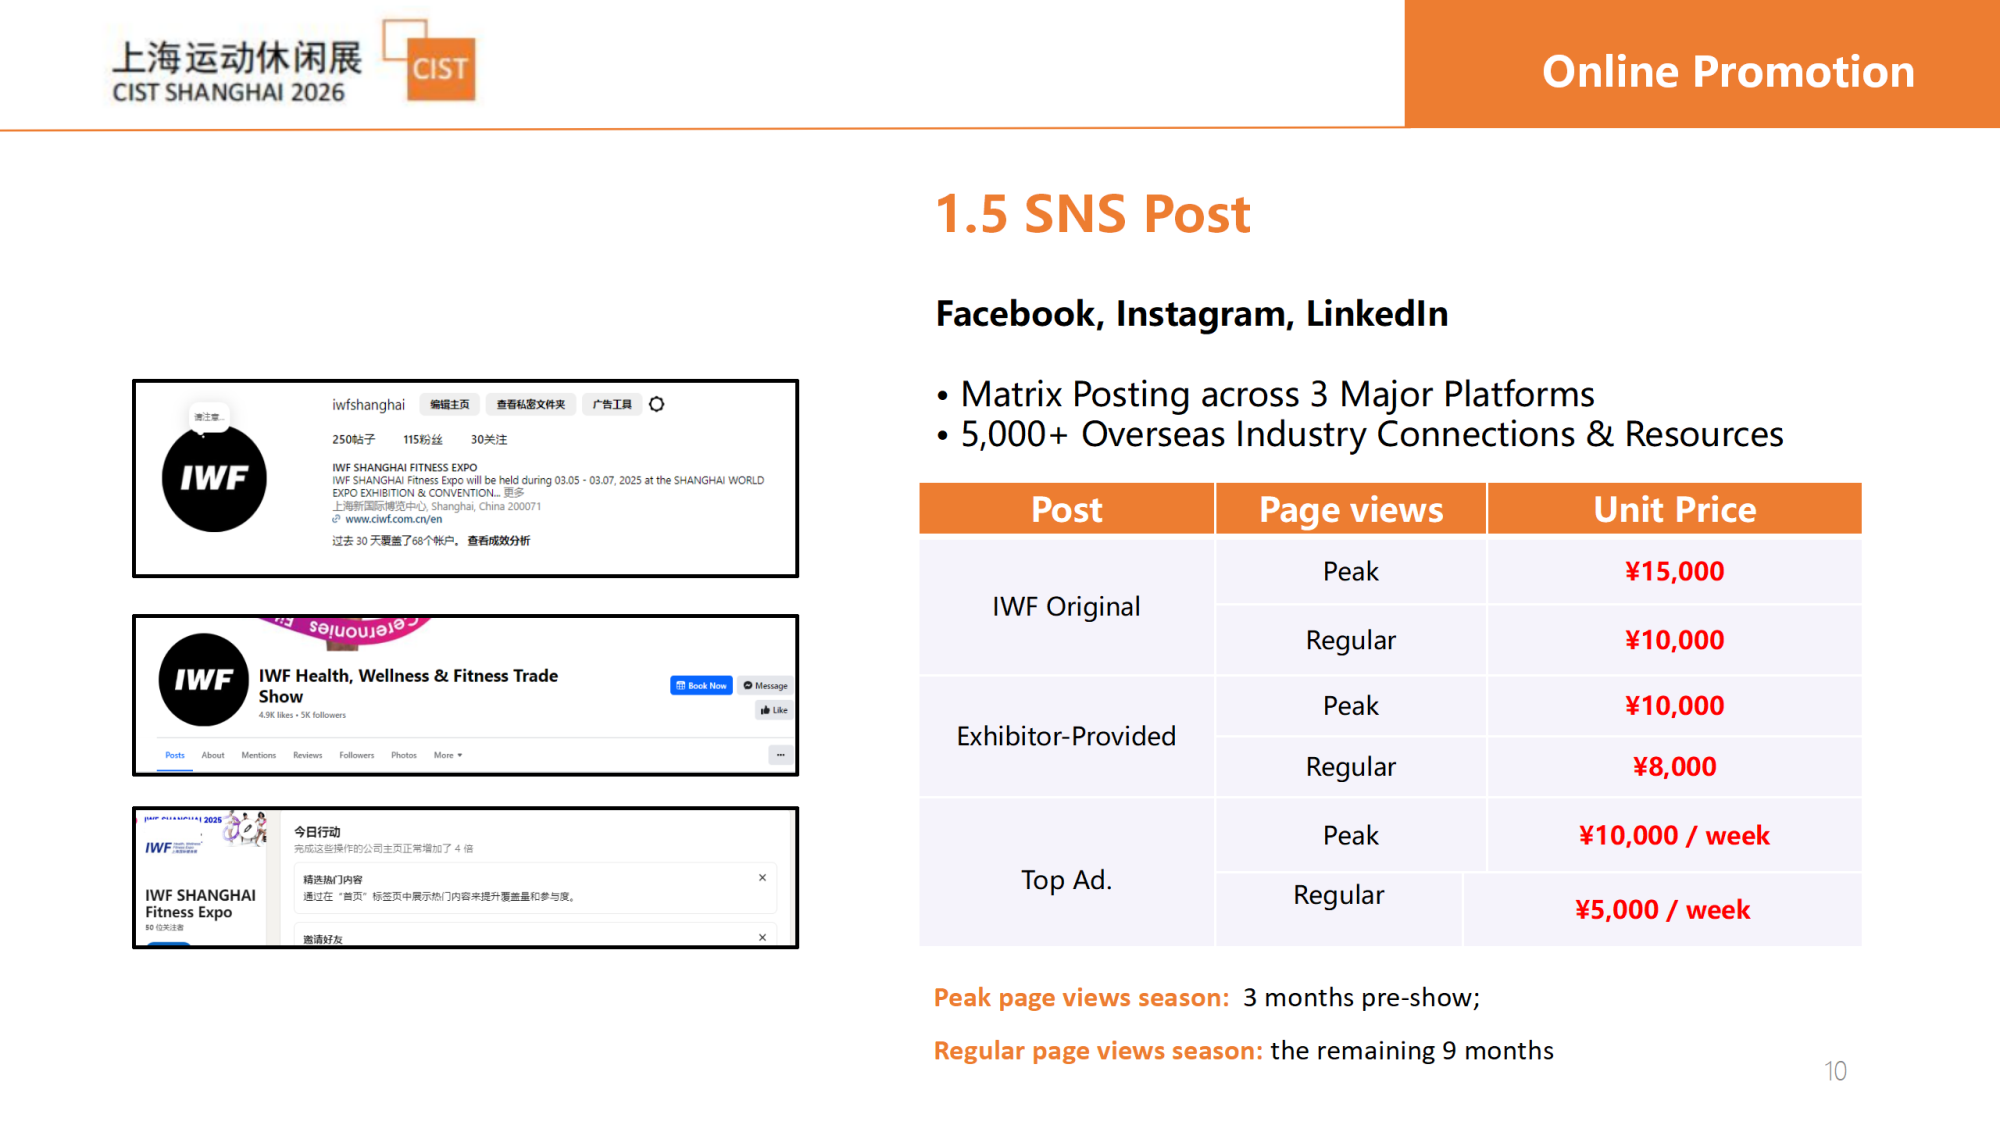Switch to the About tab
The height and width of the screenshot is (1125, 2000).
pyautogui.click(x=212, y=755)
